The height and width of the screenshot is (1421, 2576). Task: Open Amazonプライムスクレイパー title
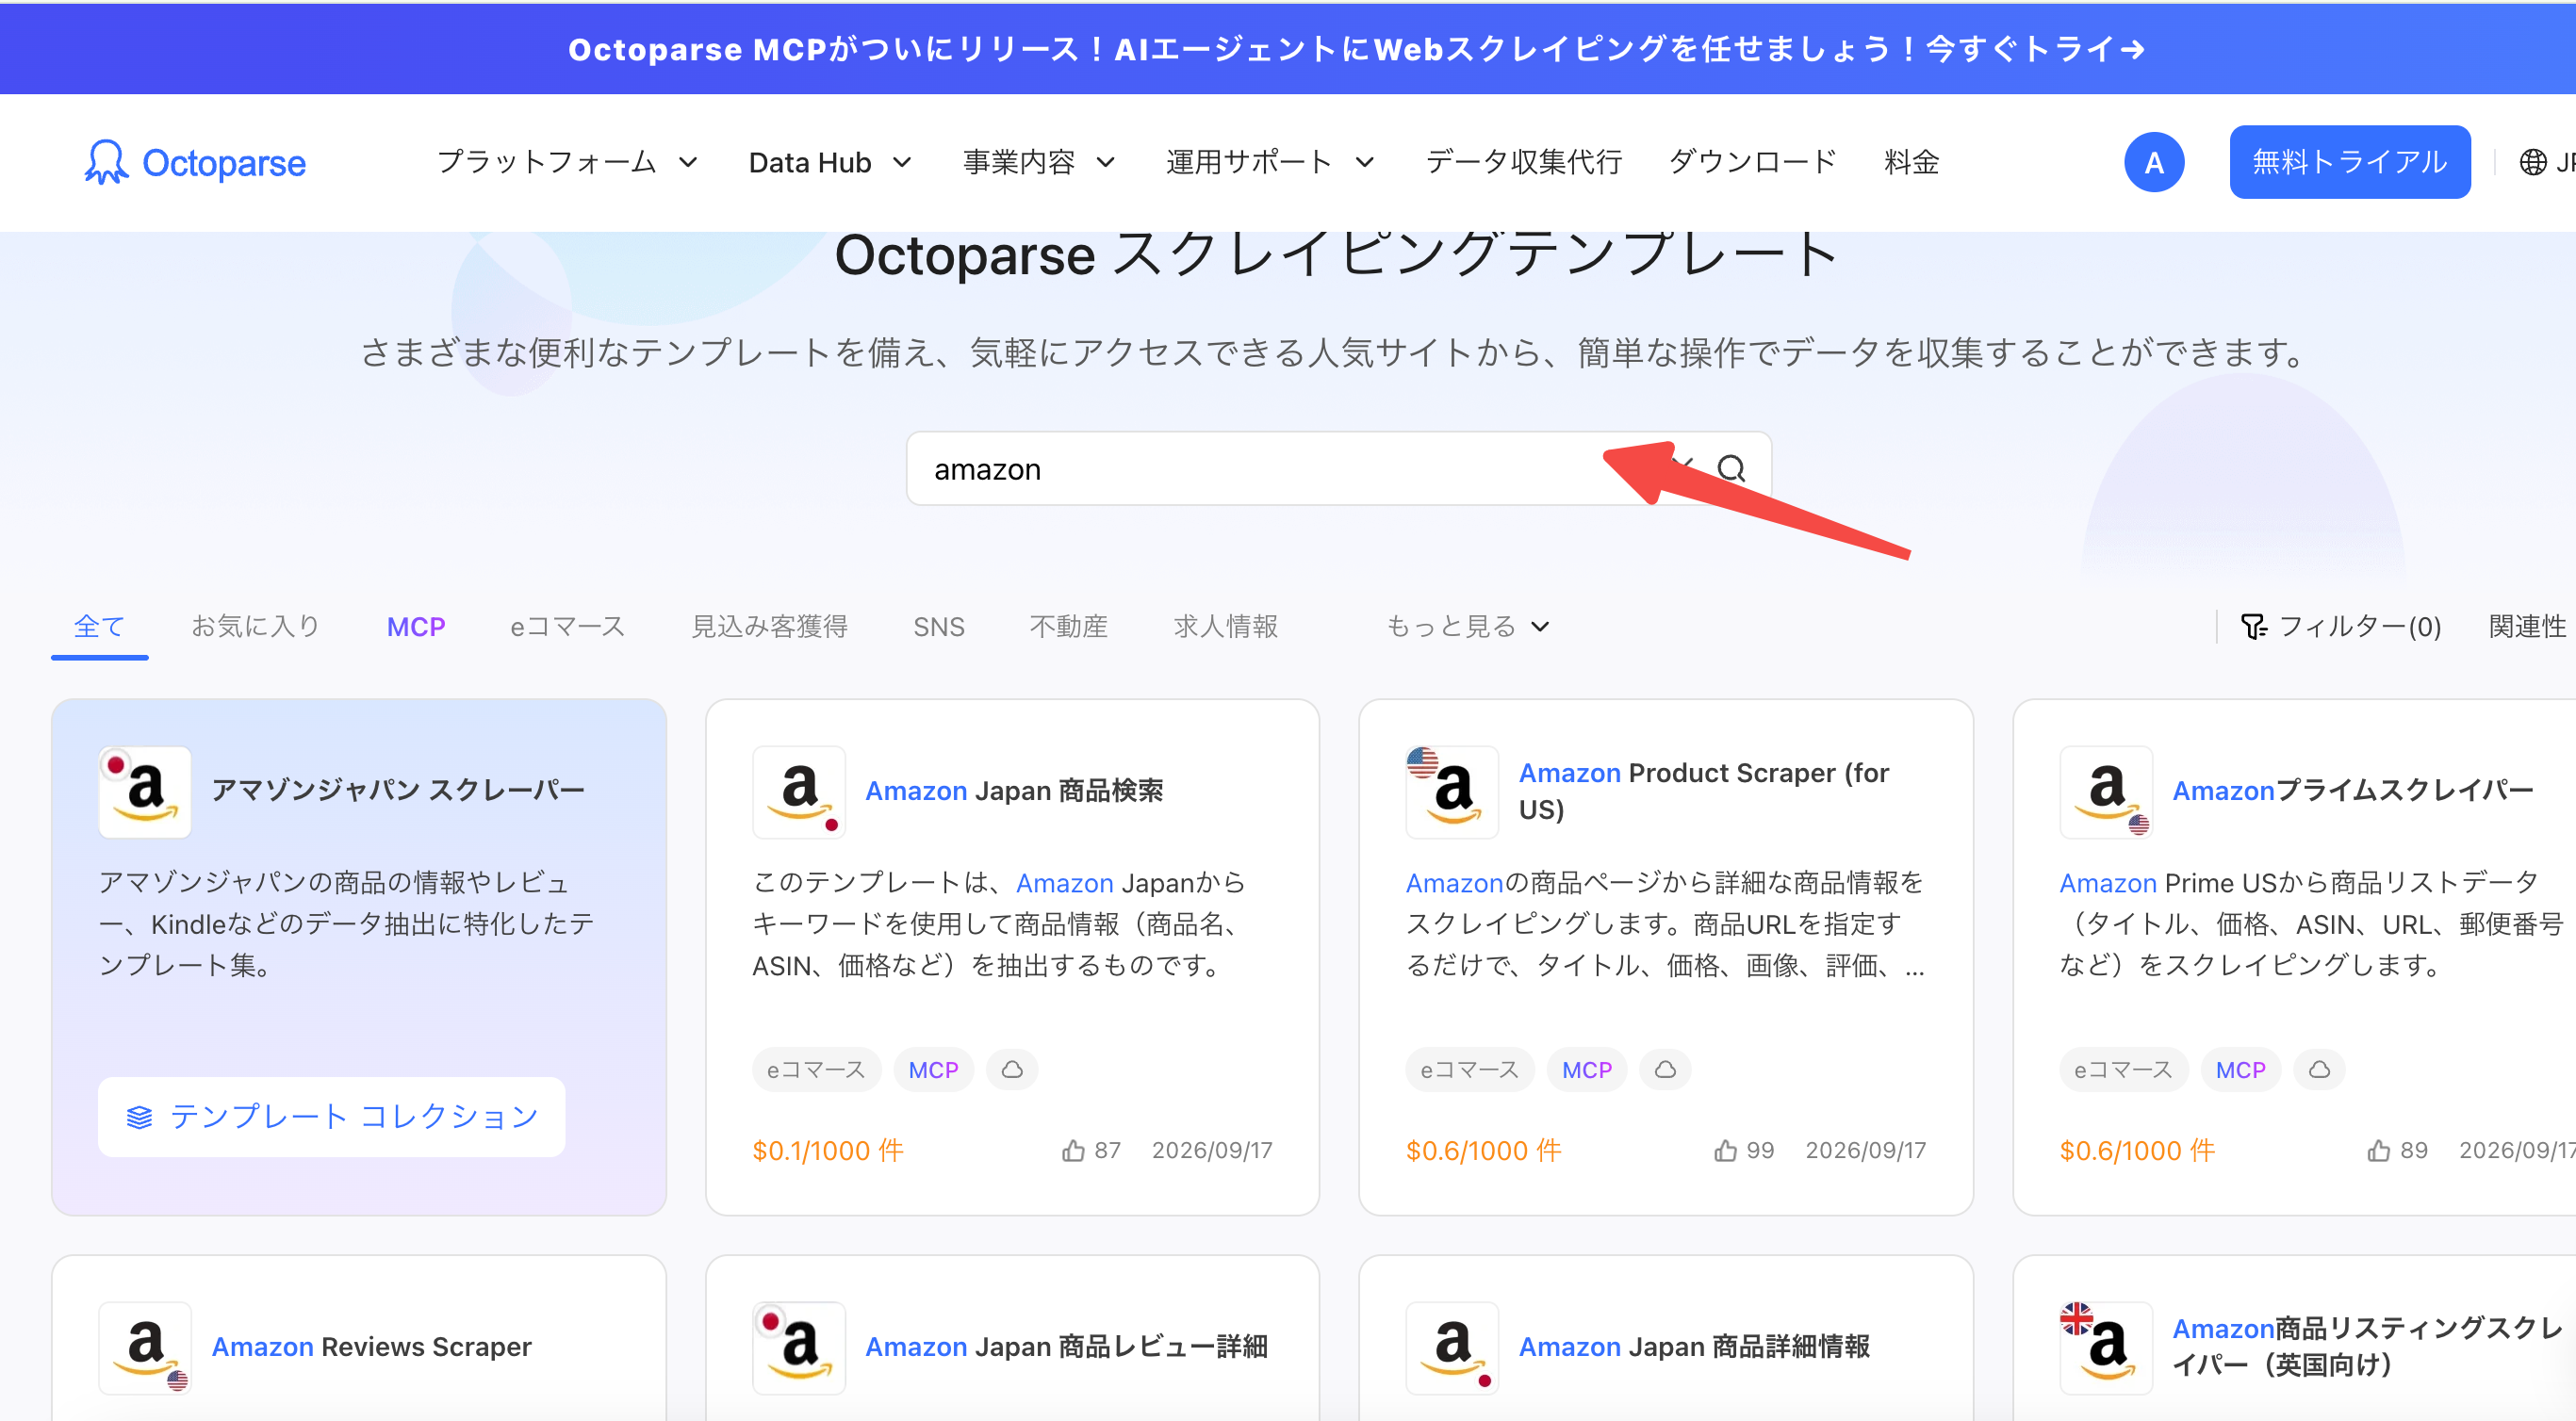[x=2352, y=791]
